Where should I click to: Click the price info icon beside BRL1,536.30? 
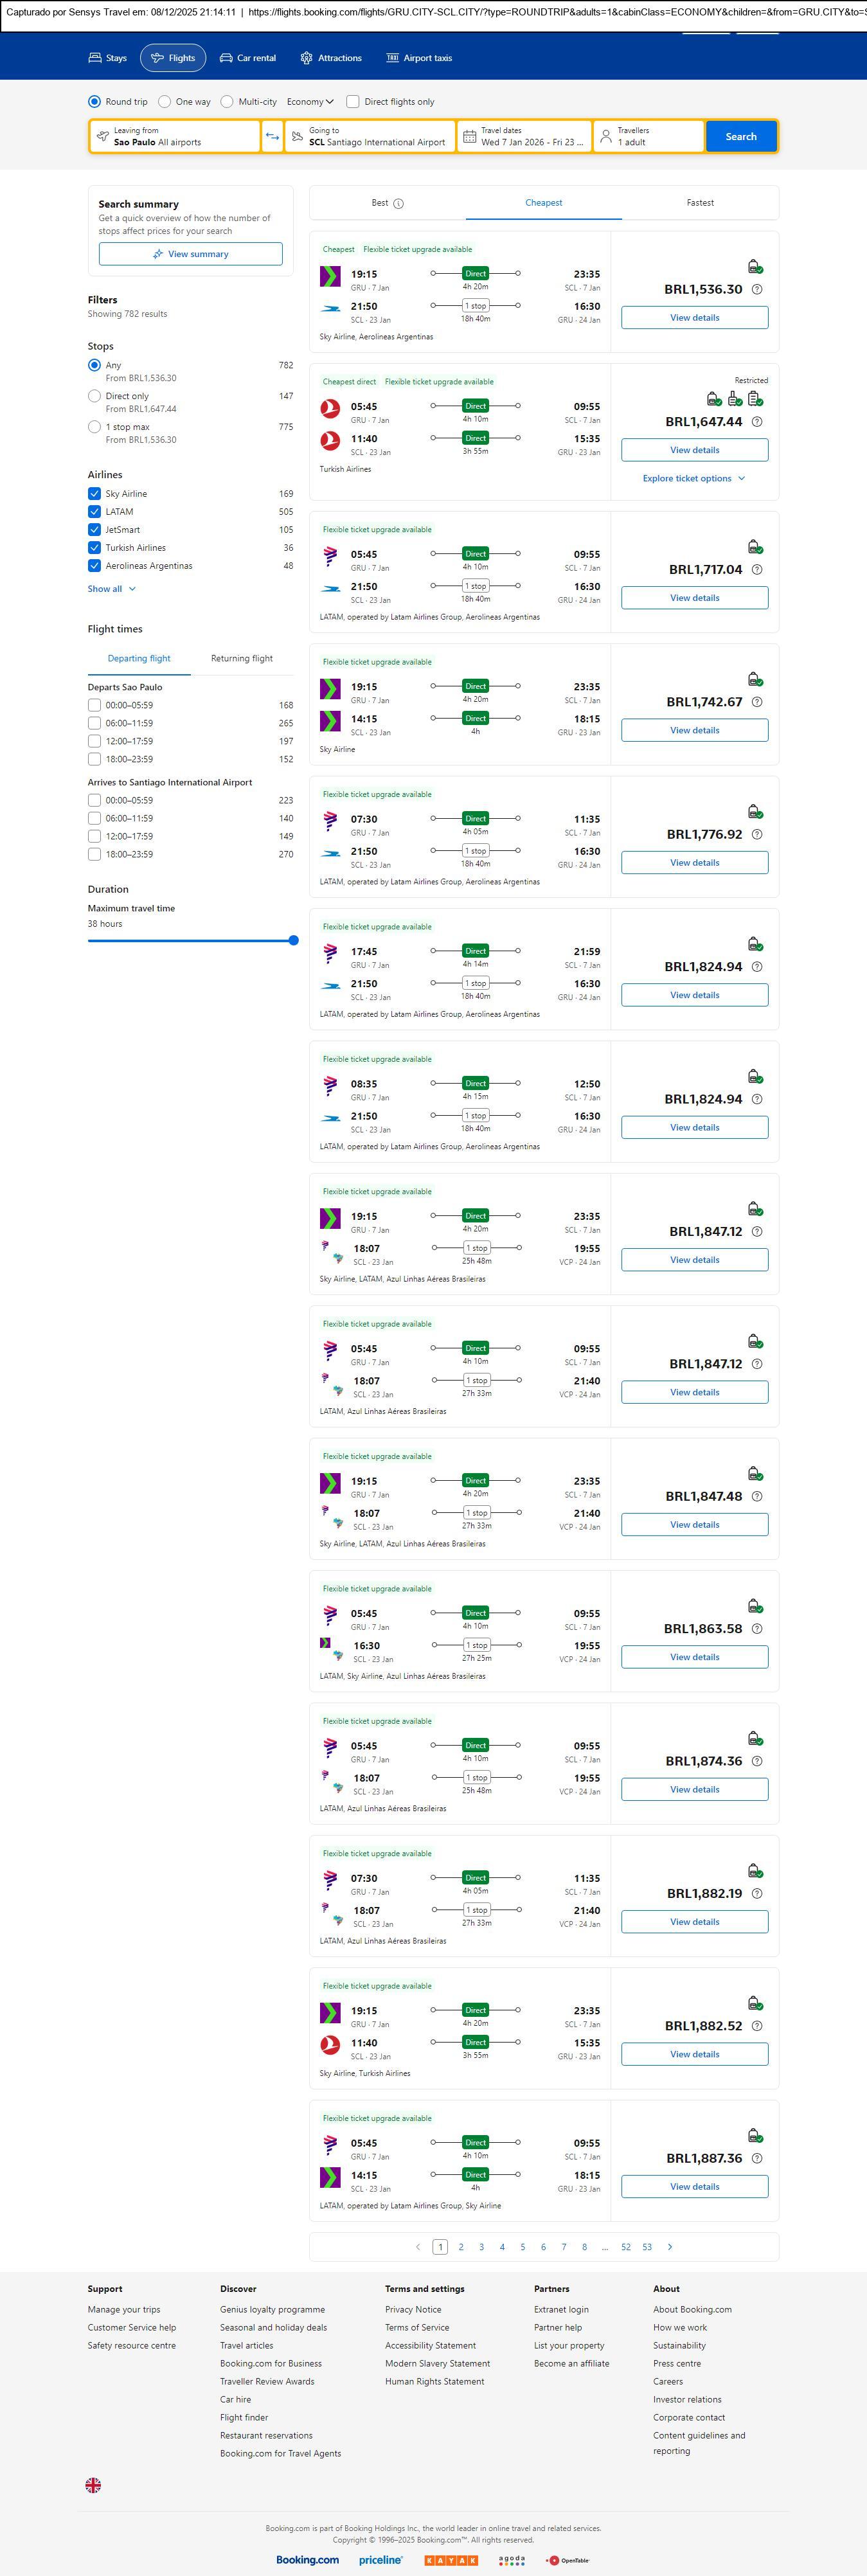pyautogui.click(x=757, y=290)
